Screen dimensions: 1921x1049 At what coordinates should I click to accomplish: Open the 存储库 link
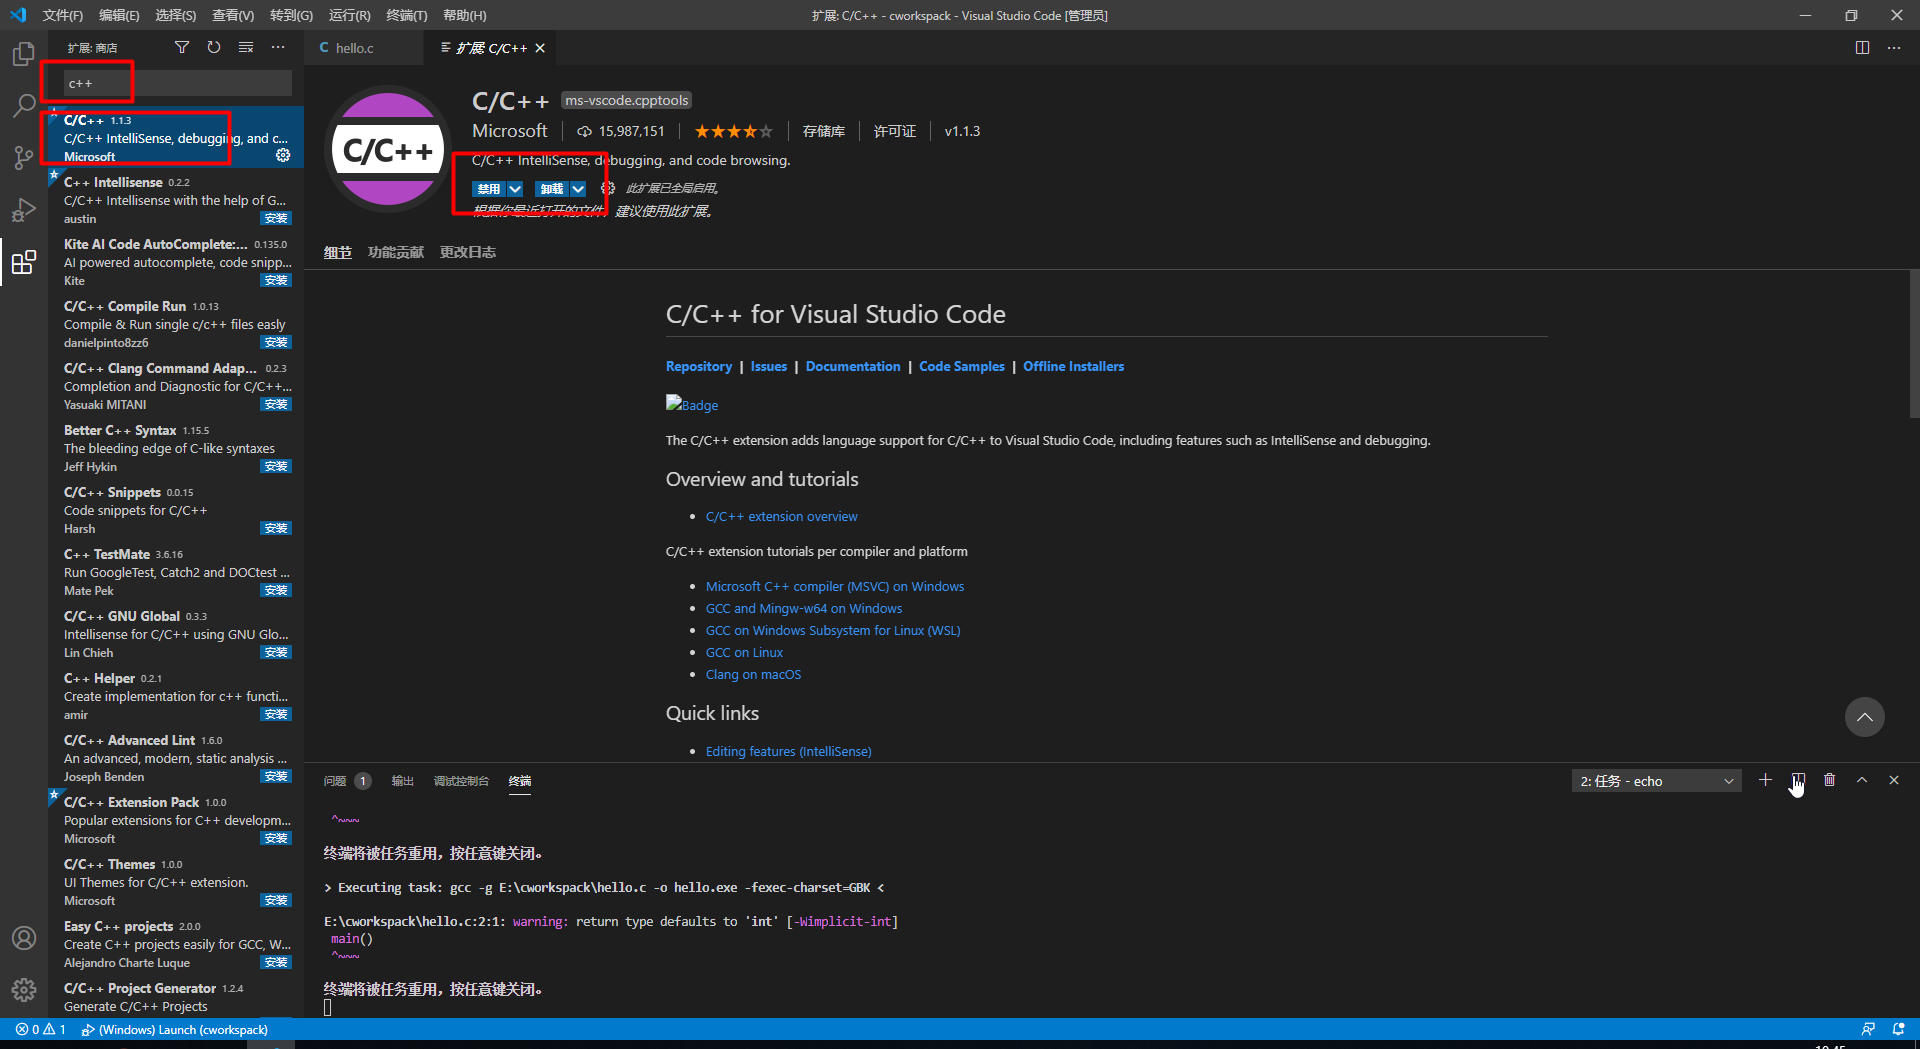coord(824,131)
